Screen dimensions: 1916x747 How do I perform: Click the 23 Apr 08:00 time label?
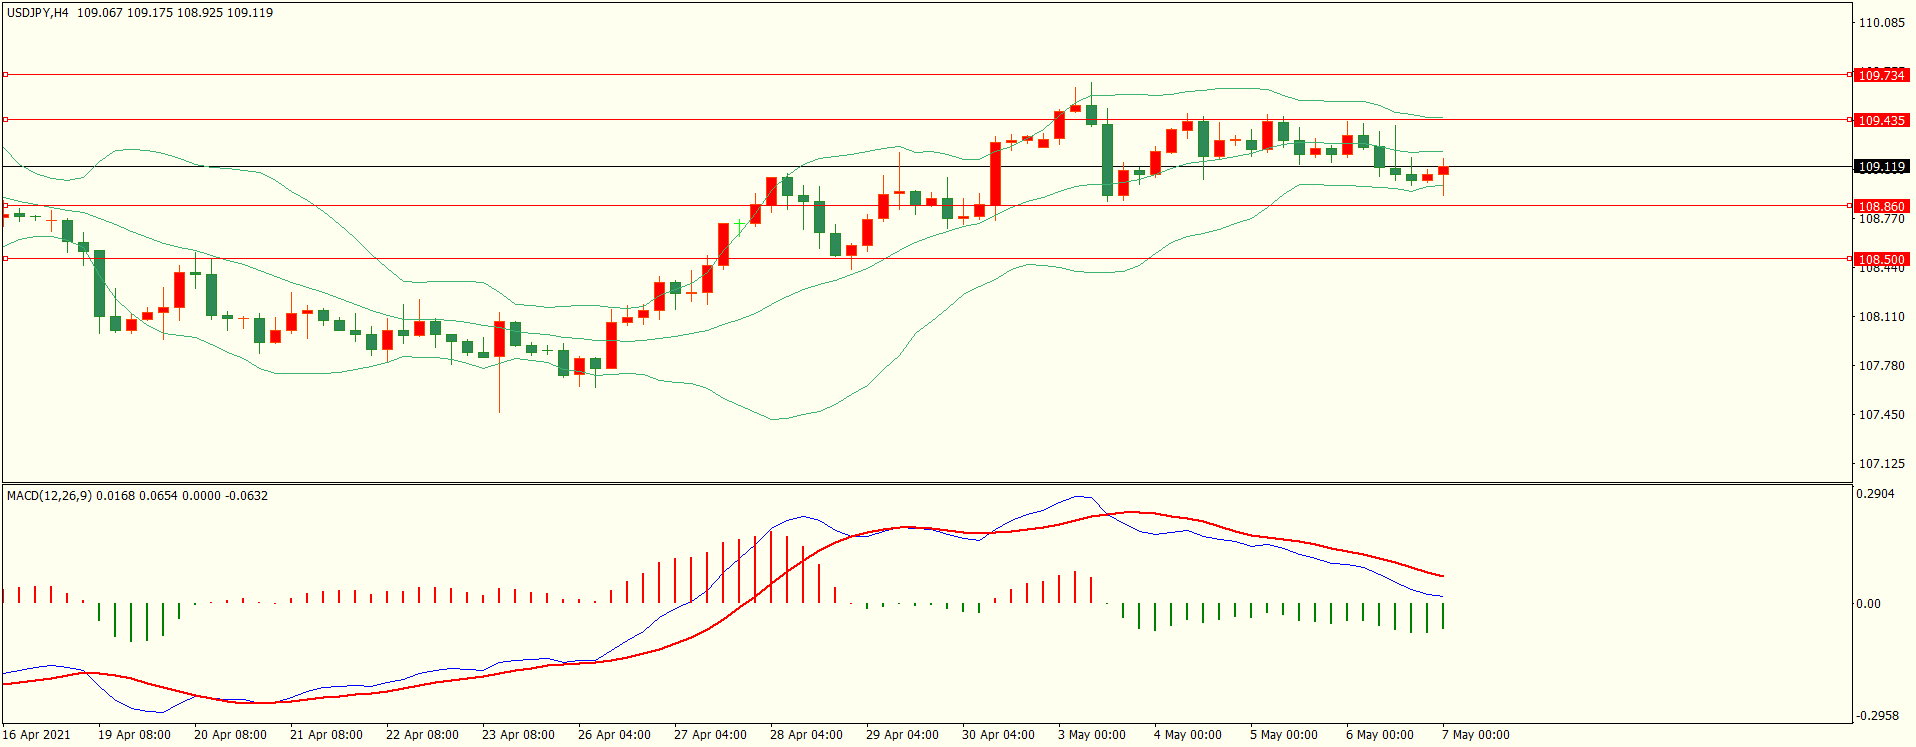(x=518, y=735)
